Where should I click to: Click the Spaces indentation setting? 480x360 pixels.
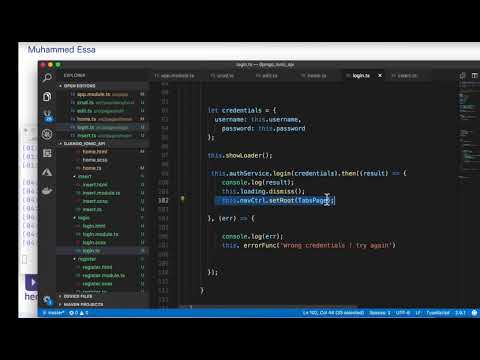pyautogui.click(x=380, y=313)
